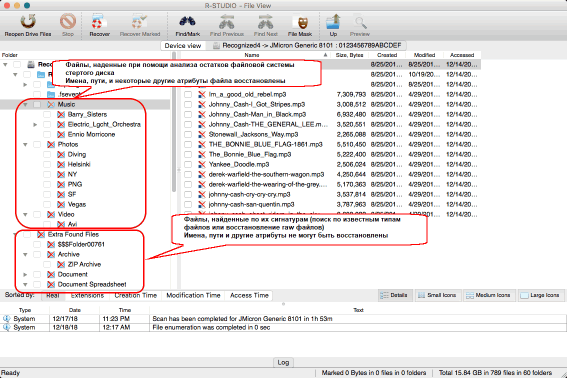Click the Video folder icon in the tree

click(x=51, y=215)
